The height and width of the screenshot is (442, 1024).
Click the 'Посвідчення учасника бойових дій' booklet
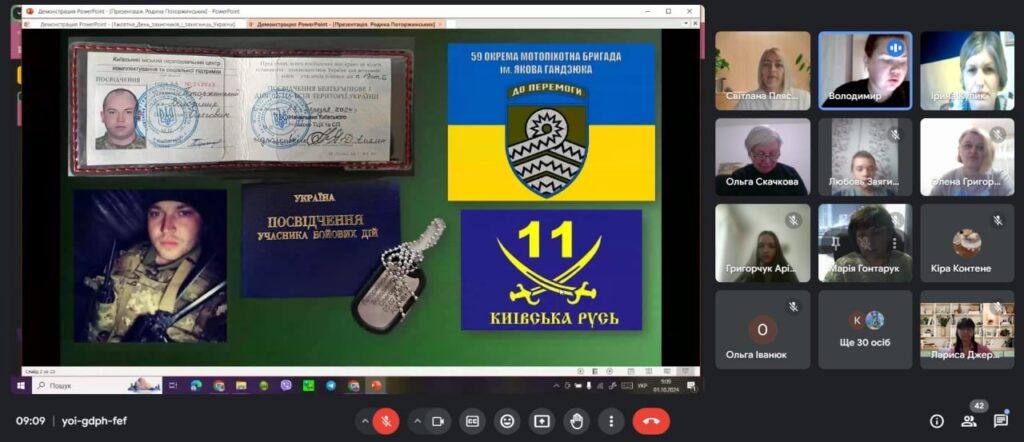click(320, 239)
